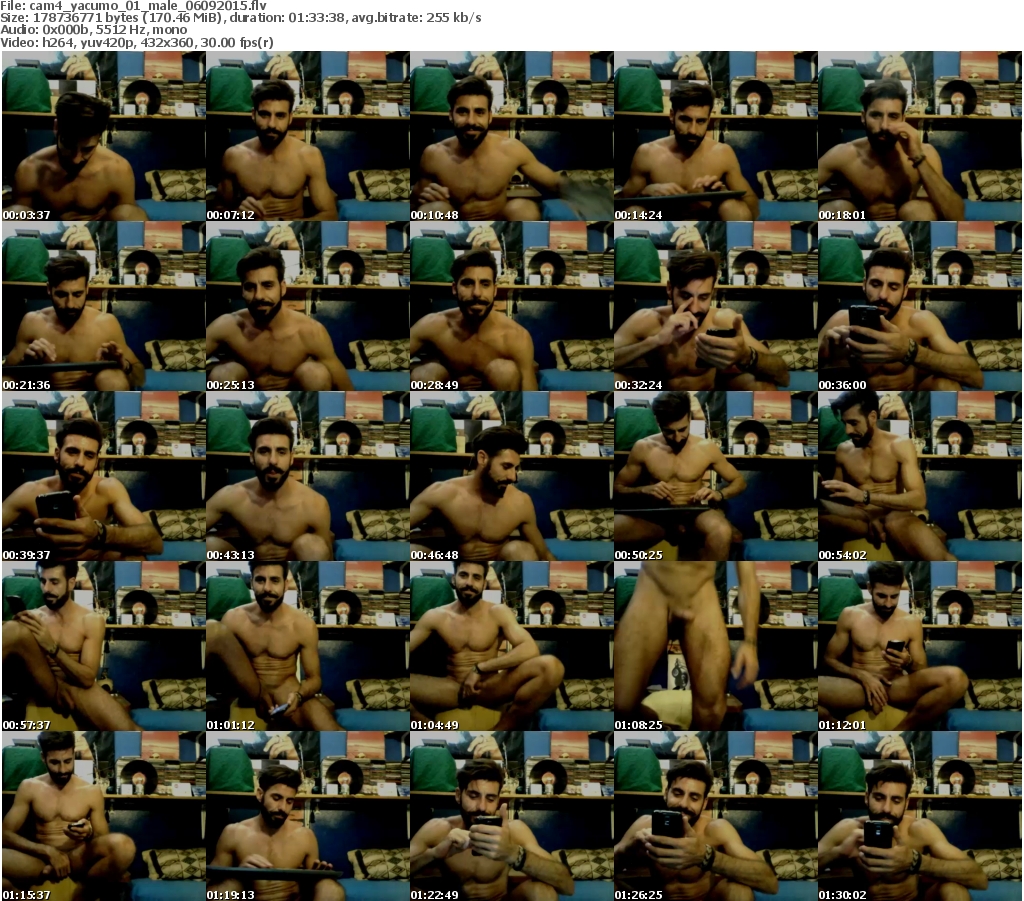
Task: Pick the thumbnail with timestamp 01:04:49
Action: [x=511, y=646]
